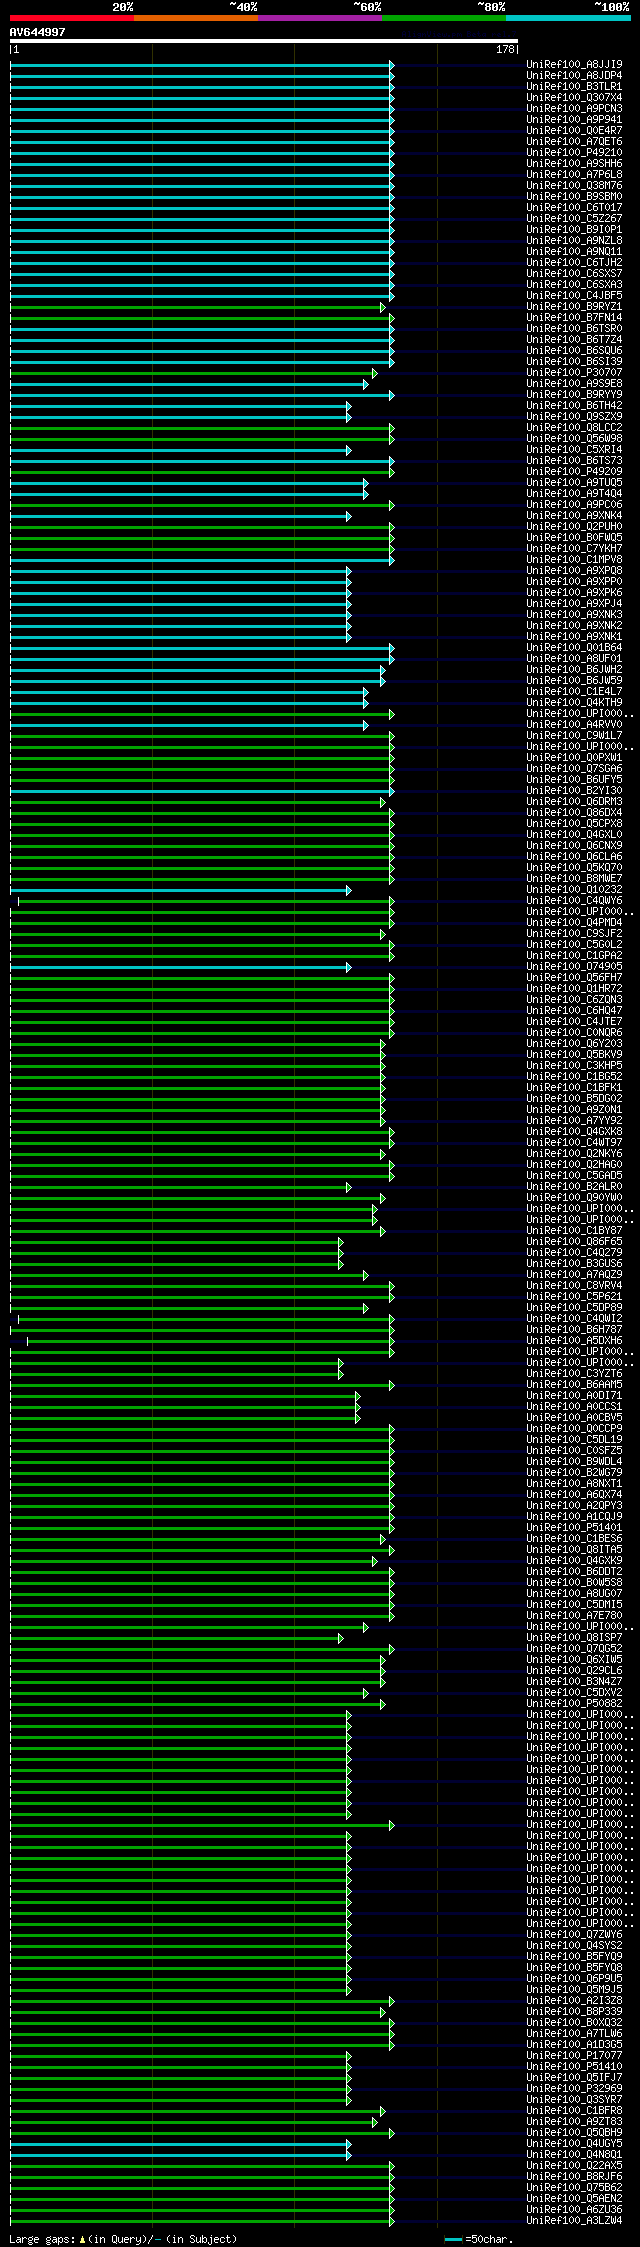
Task: Select the label UniRef100_A9S9E8
Action: [574, 384]
